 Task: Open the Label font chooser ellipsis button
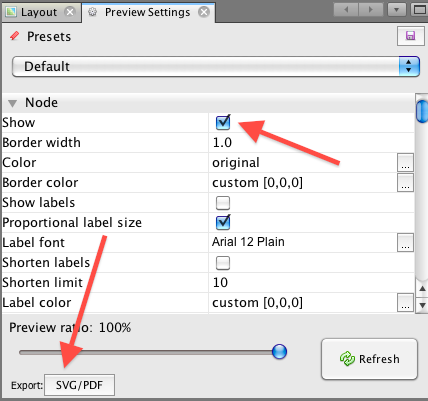click(405, 242)
